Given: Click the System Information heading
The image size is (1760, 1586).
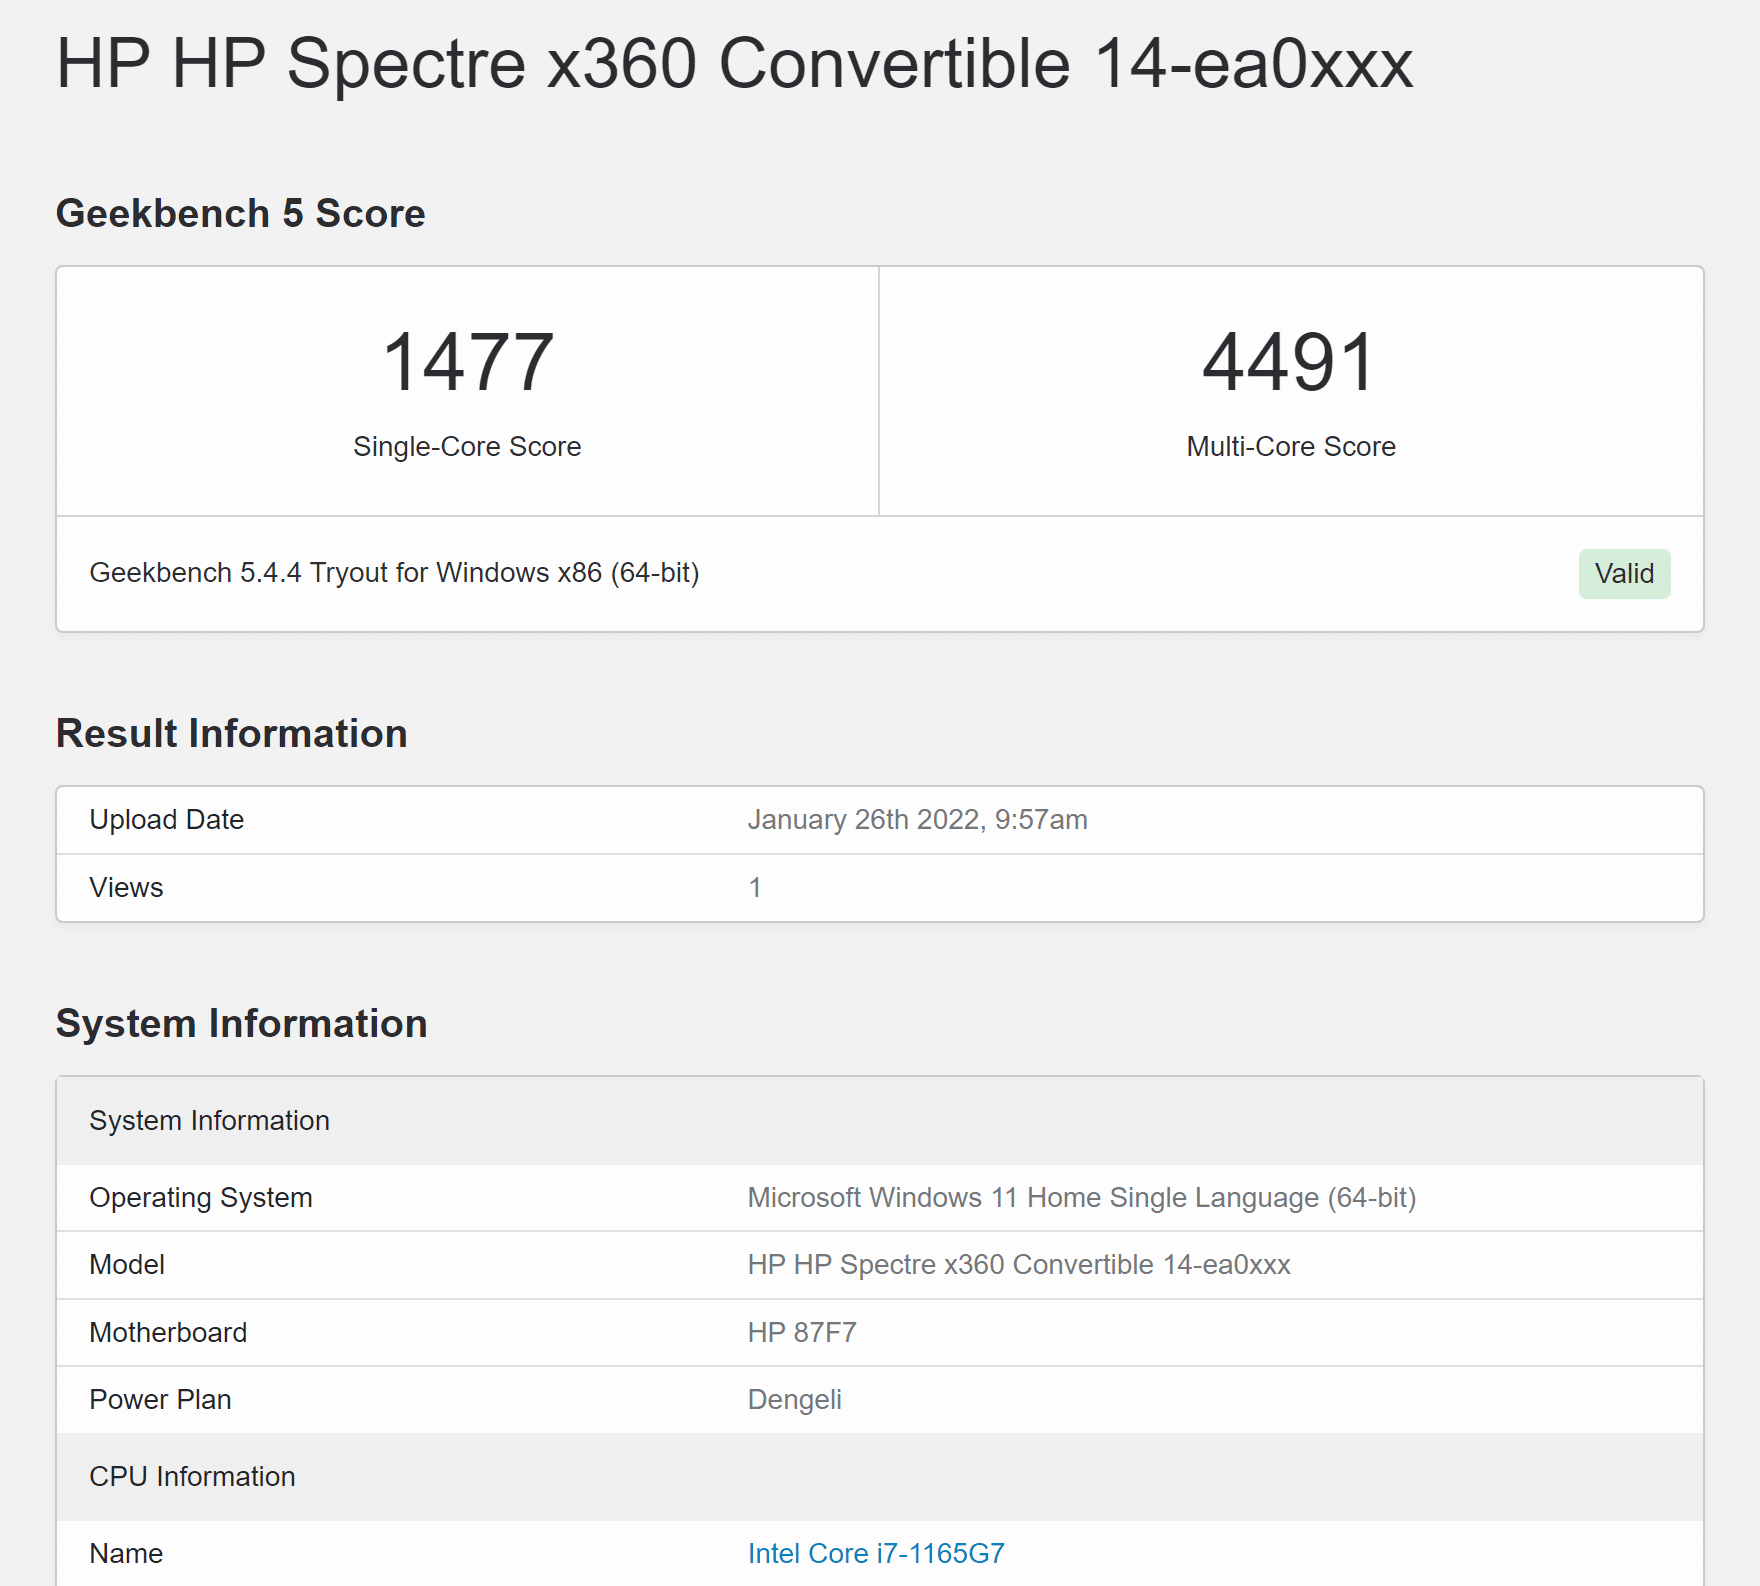Looking at the screenshot, I should point(241,1023).
